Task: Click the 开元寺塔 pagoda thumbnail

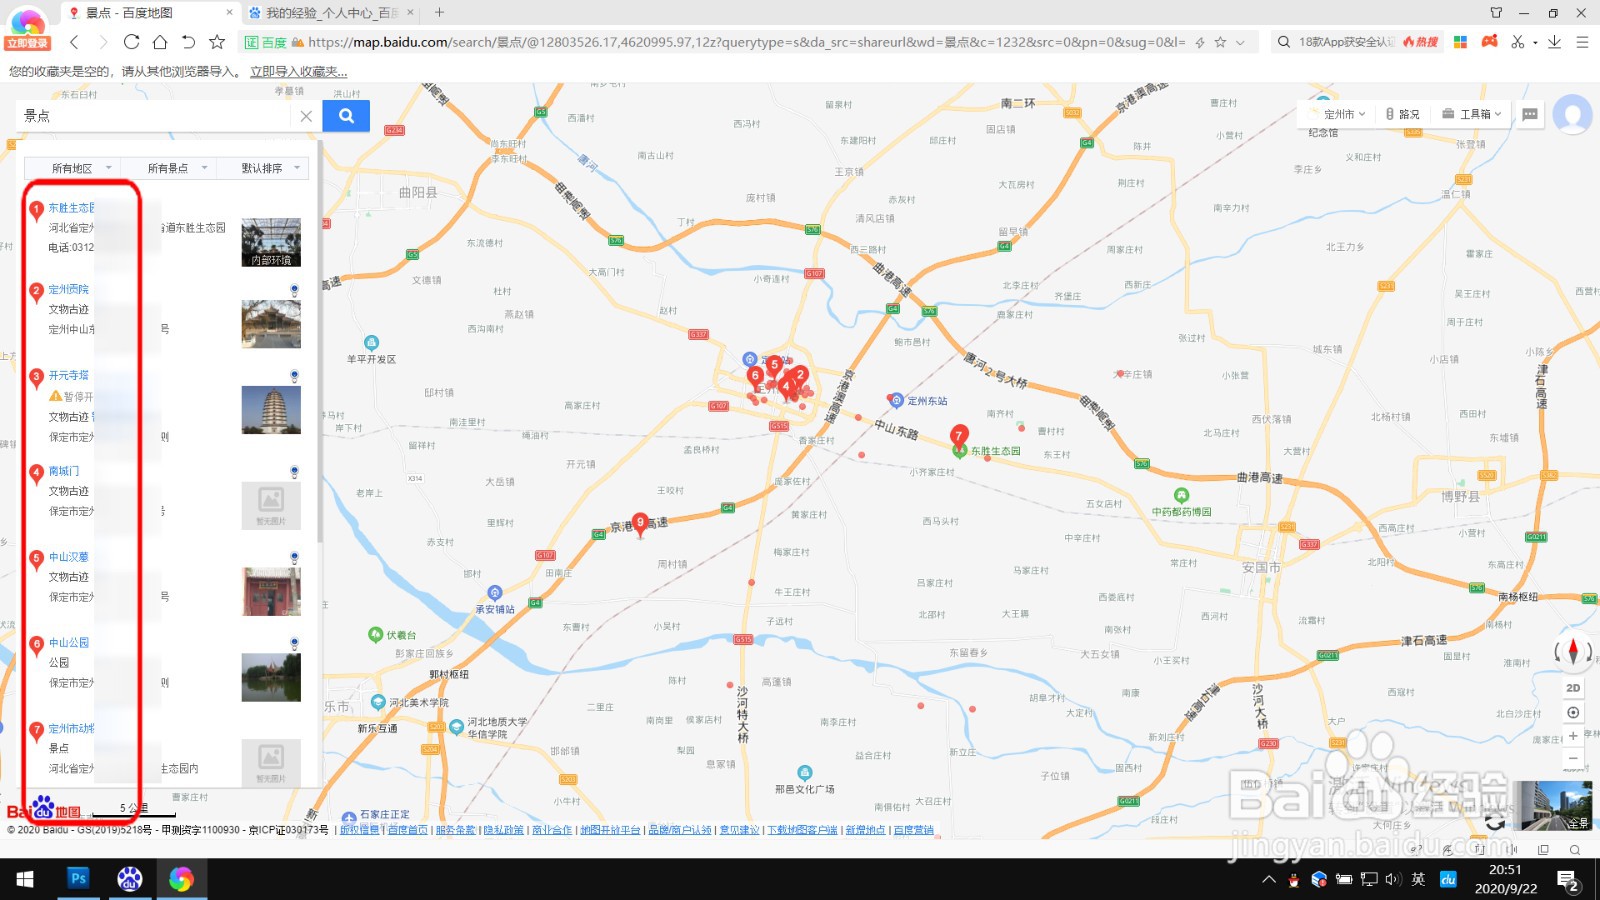Action: [x=271, y=410]
